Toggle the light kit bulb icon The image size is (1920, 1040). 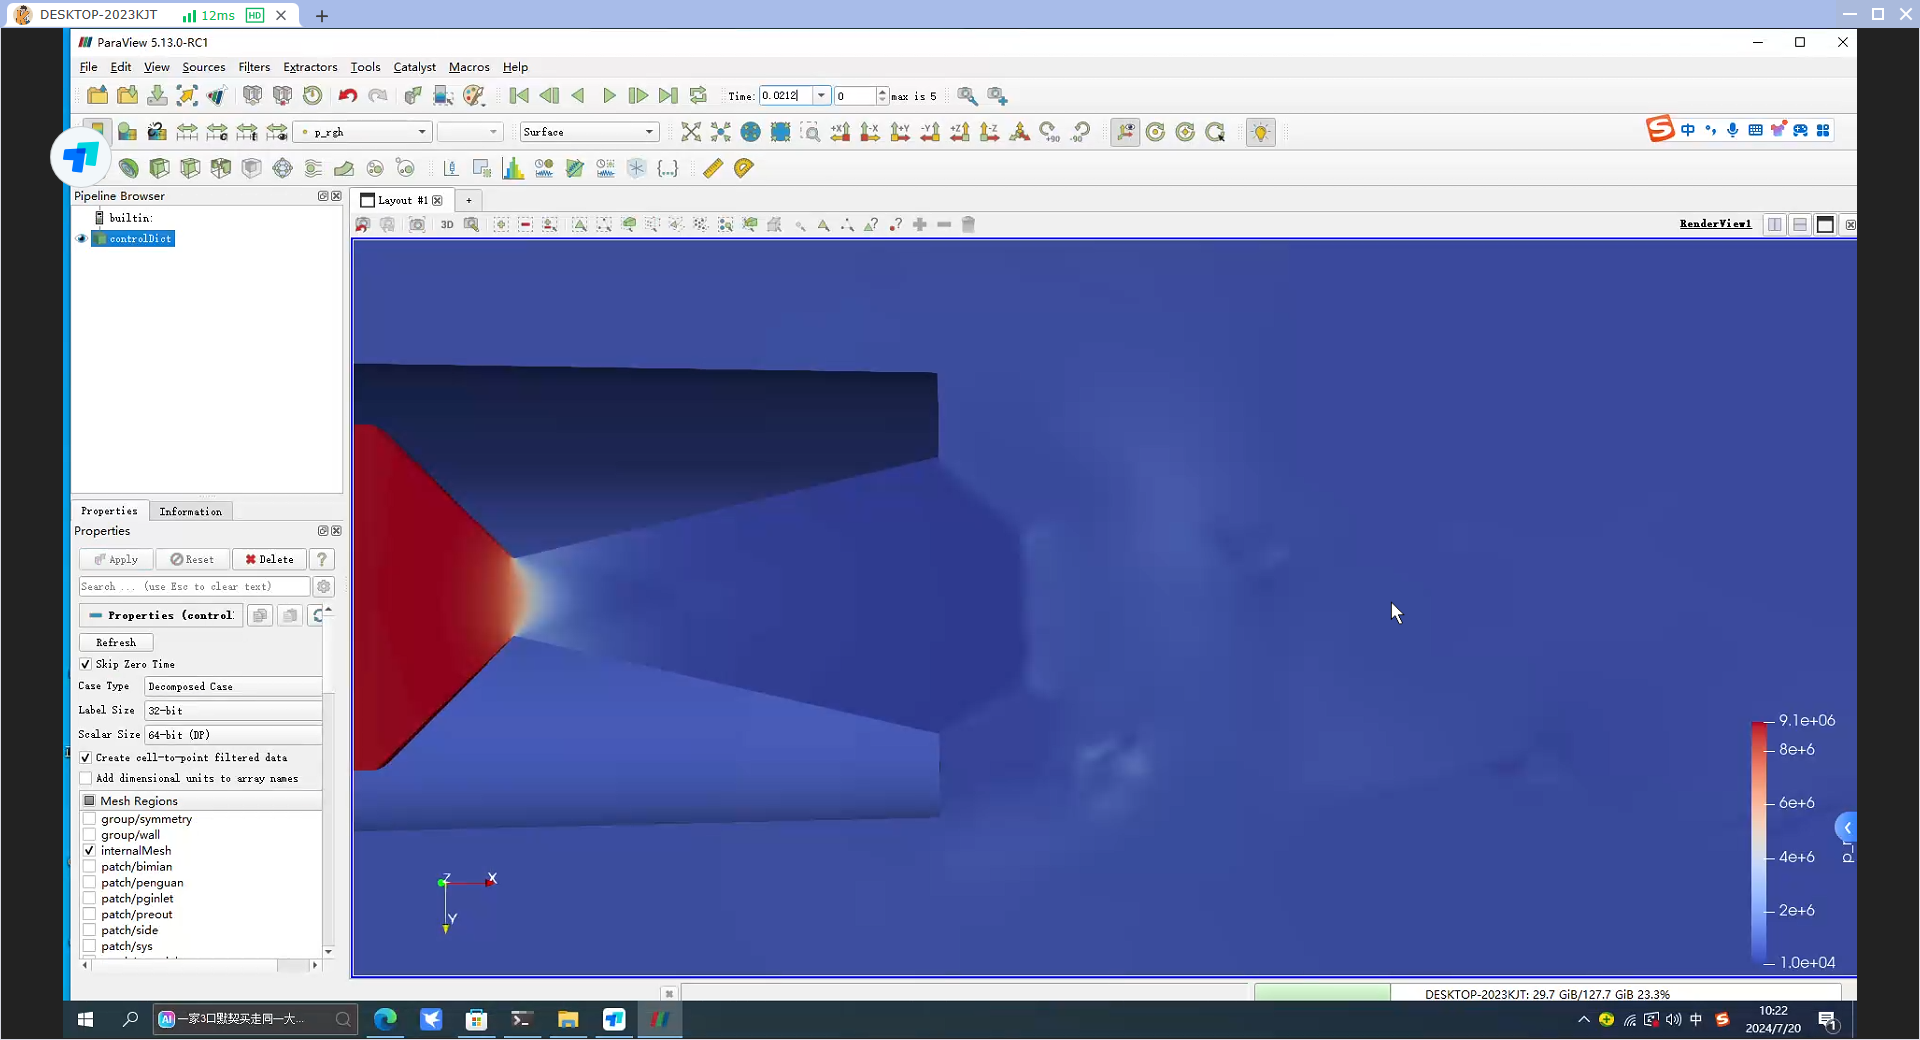[1261, 132]
